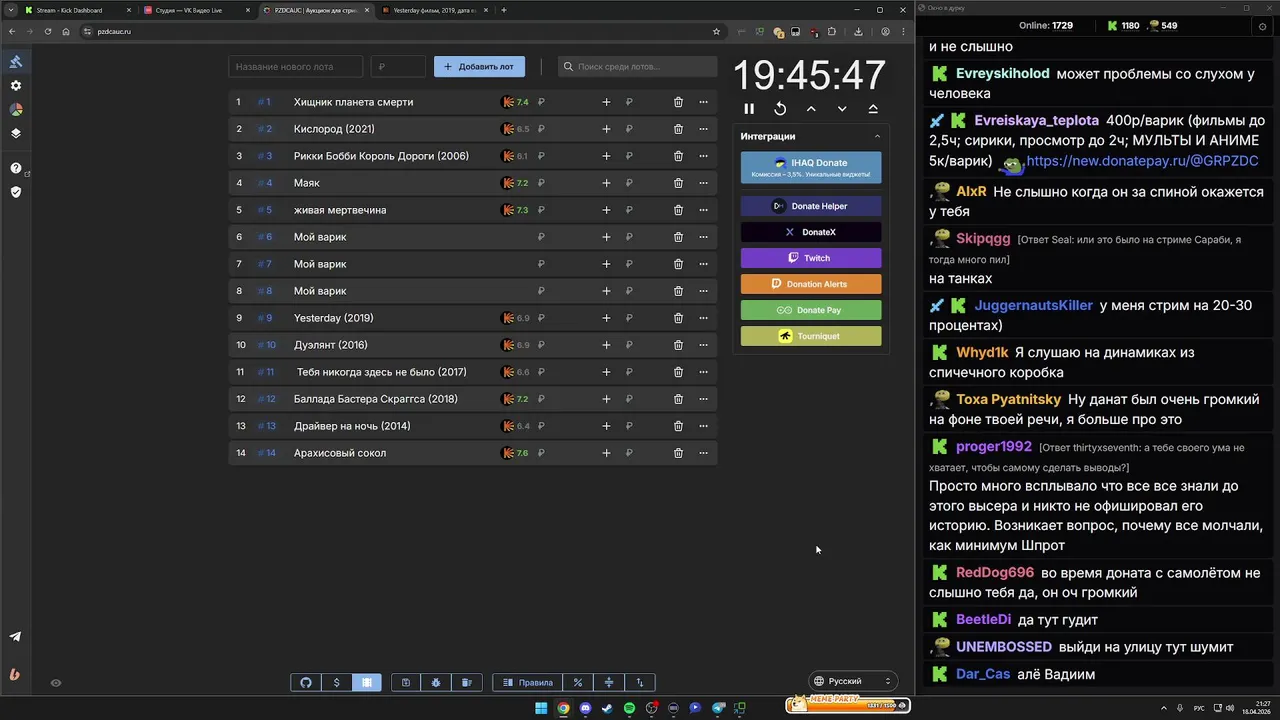The image size is (1280, 720).
Task: Focus the ruble amount input field
Action: (398, 67)
